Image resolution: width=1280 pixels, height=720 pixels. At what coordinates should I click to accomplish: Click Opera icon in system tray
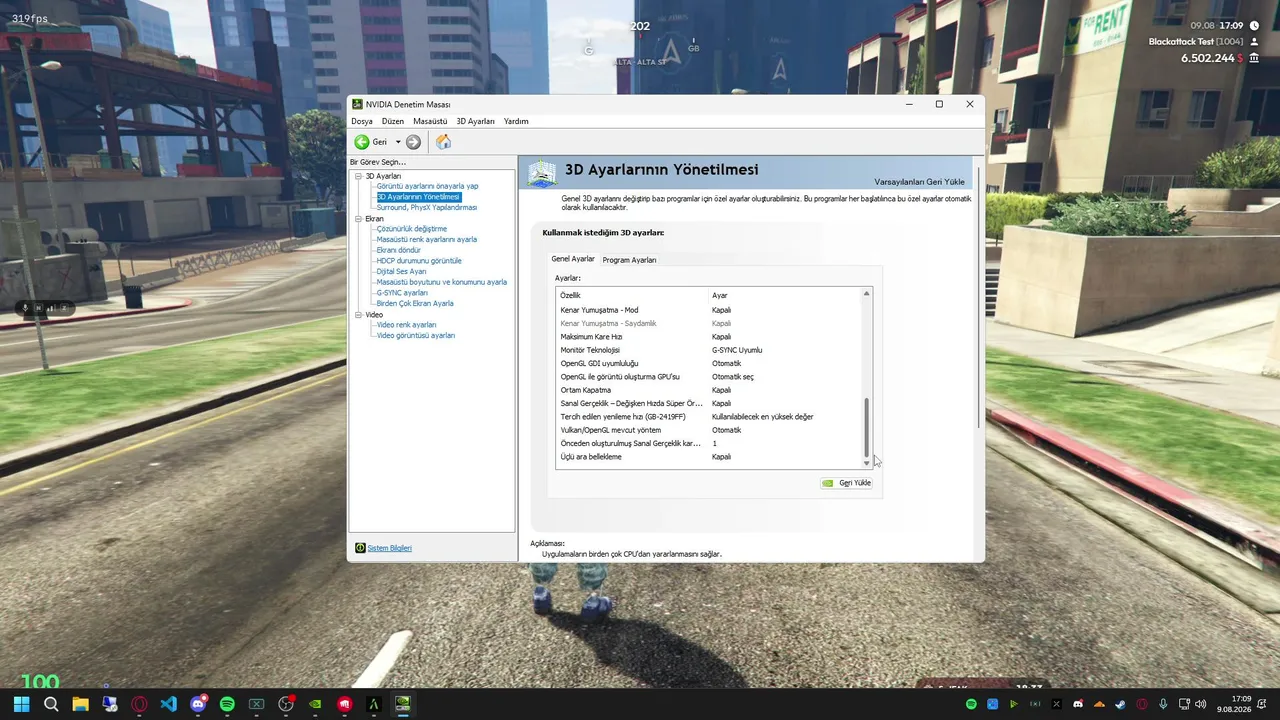1142,705
